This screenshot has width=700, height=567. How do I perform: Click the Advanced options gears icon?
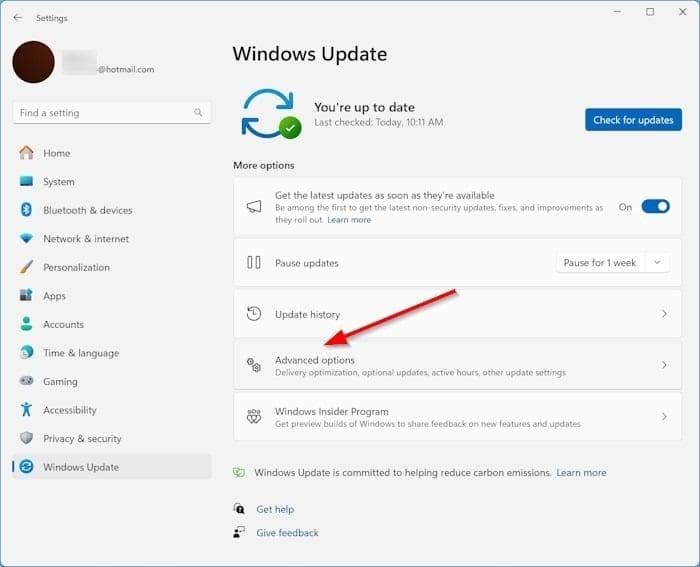tap(254, 365)
